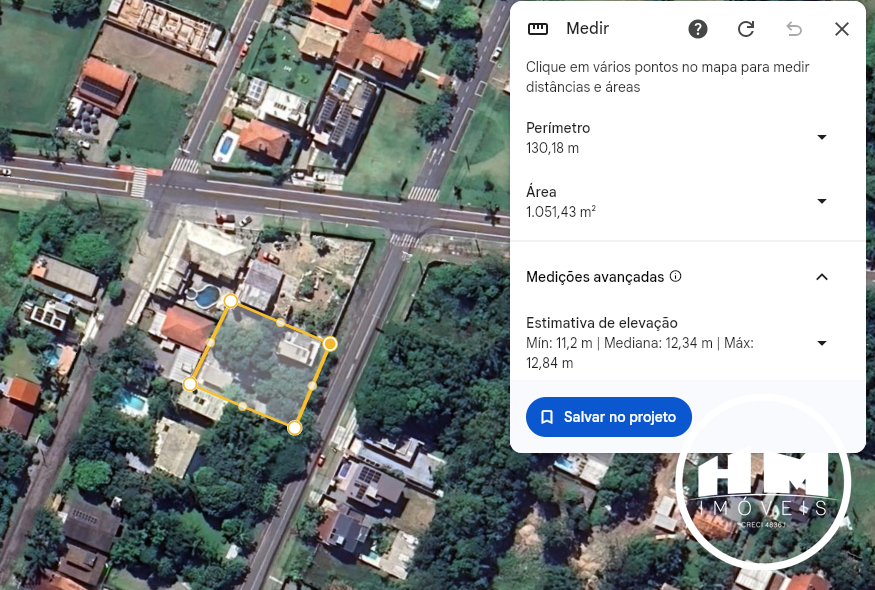Select the leftmost polygon vertex
The width and height of the screenshot is (875, 590).
[x=190, y=384]
